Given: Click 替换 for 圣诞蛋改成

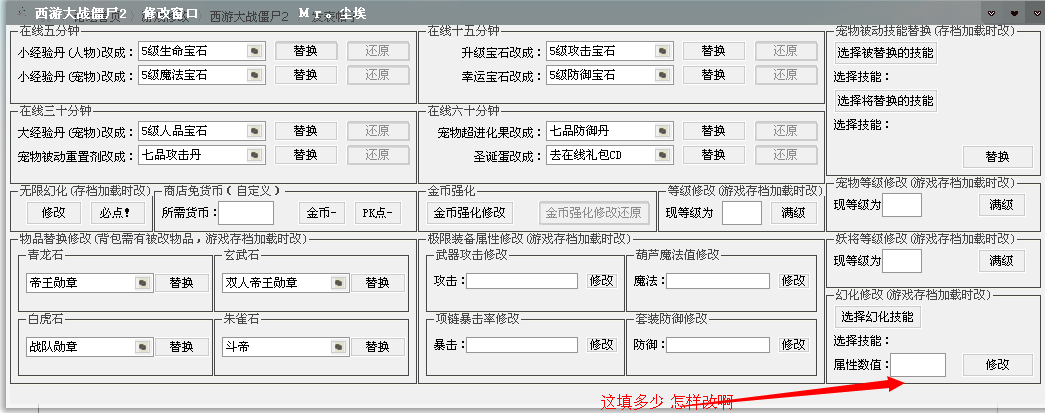Looking at the screenshot, I should tap(714, 155).
